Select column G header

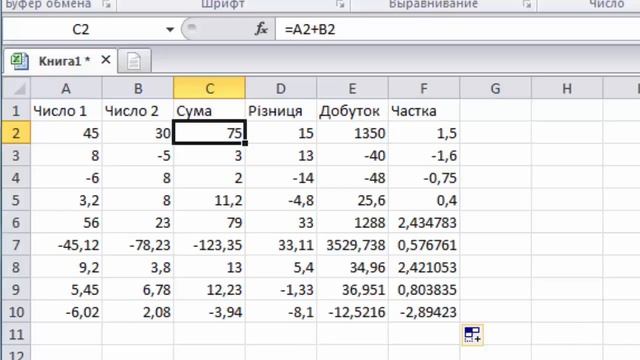pos(496,88)
